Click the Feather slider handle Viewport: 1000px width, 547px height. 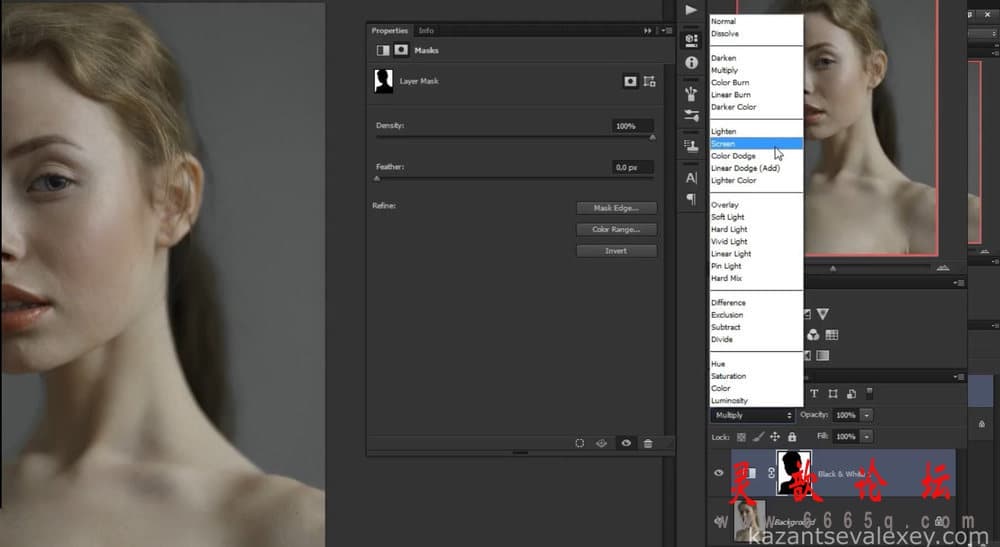click(x=377, y=179)
